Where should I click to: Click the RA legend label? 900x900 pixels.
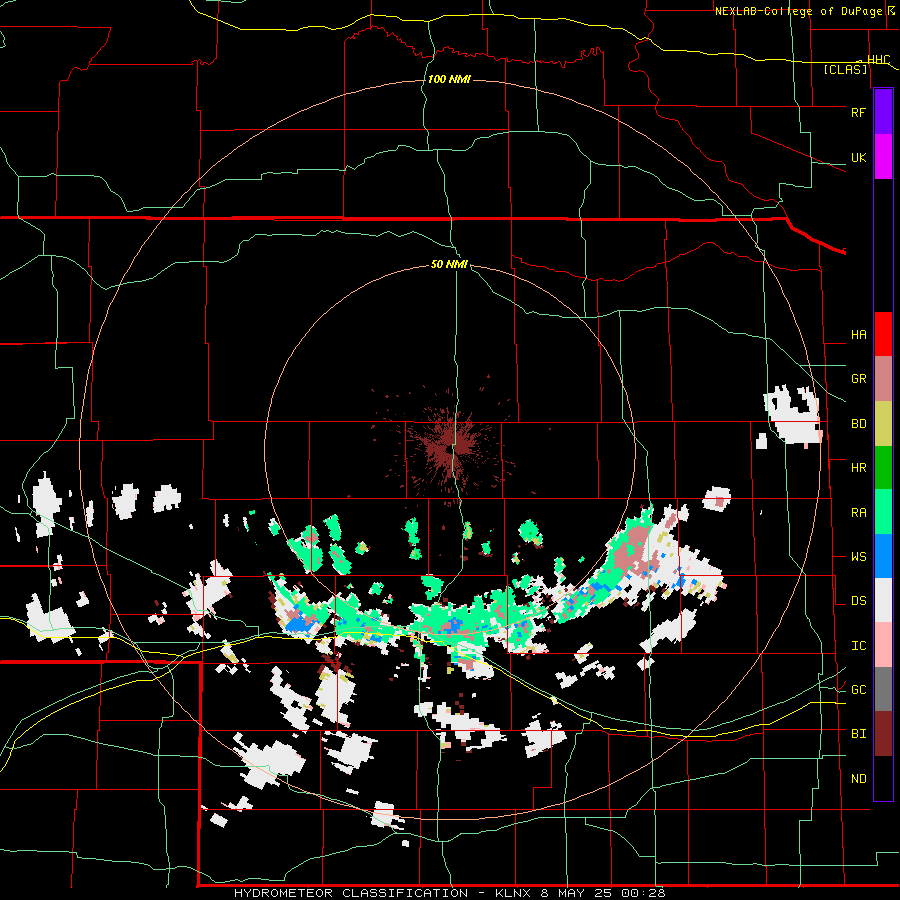click(x=858, y=512)
